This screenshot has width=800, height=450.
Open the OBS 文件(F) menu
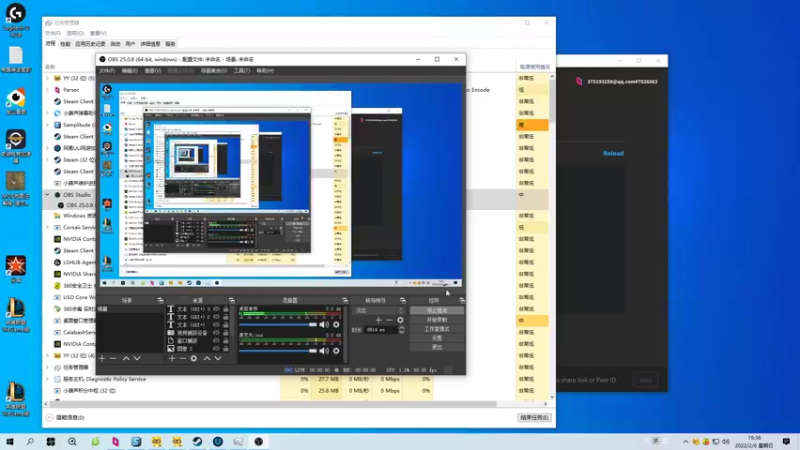click(107, 71)
